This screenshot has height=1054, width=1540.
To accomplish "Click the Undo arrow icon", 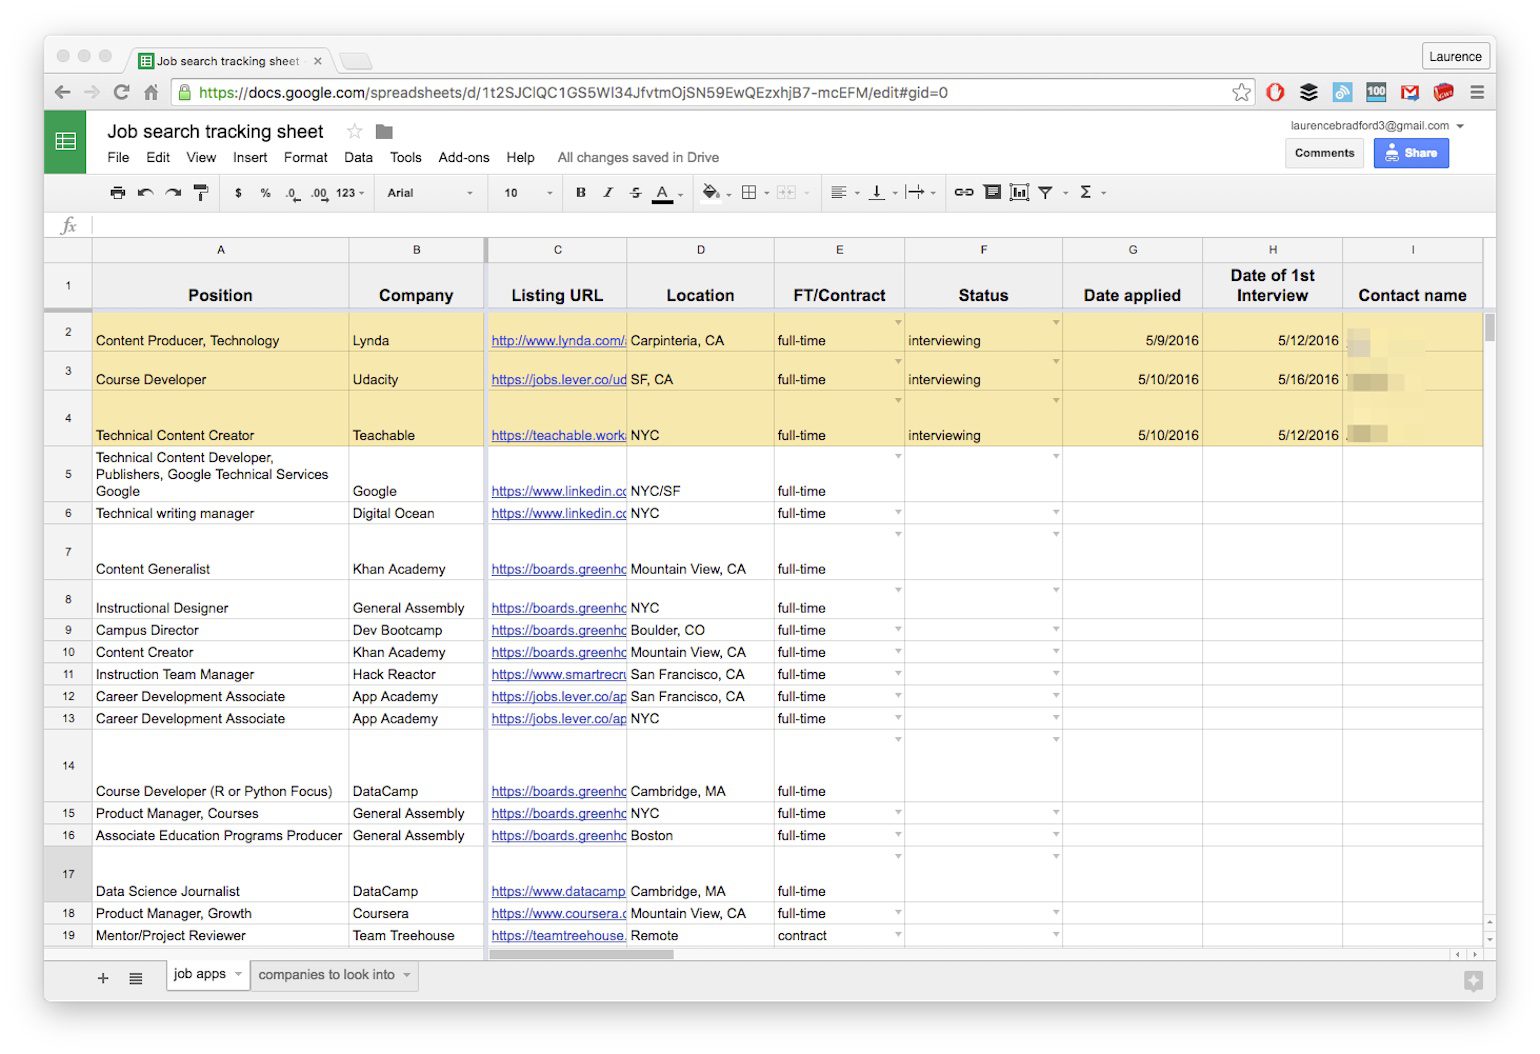I will [x=146, y=193].
